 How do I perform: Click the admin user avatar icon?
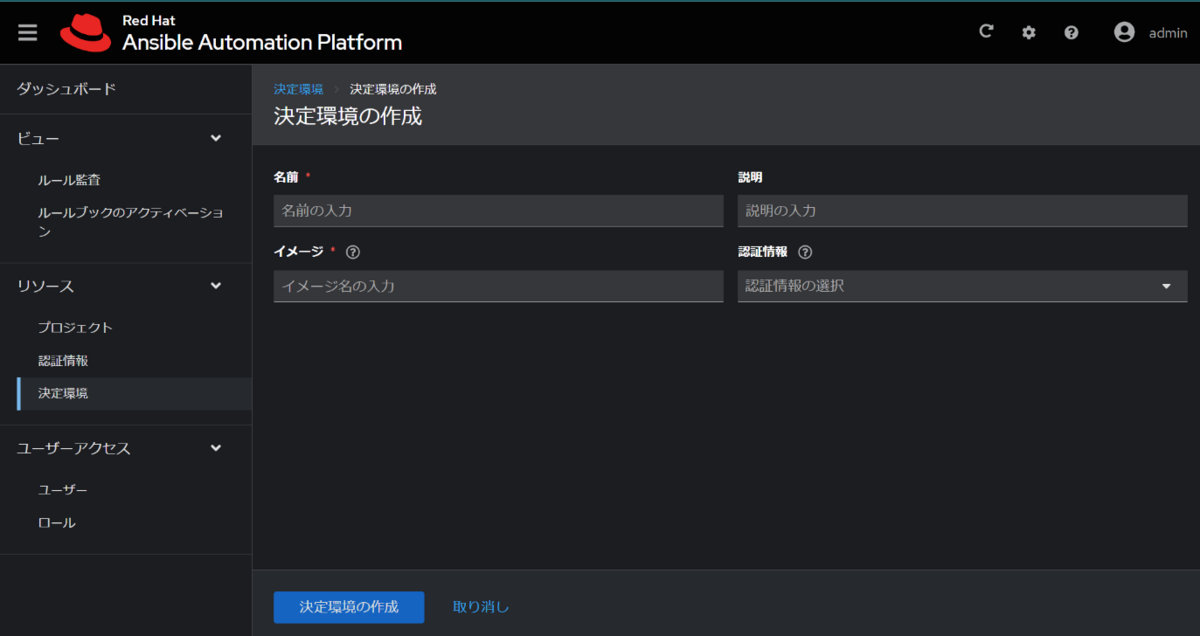pyautogui.click(x=1123, y=31)
